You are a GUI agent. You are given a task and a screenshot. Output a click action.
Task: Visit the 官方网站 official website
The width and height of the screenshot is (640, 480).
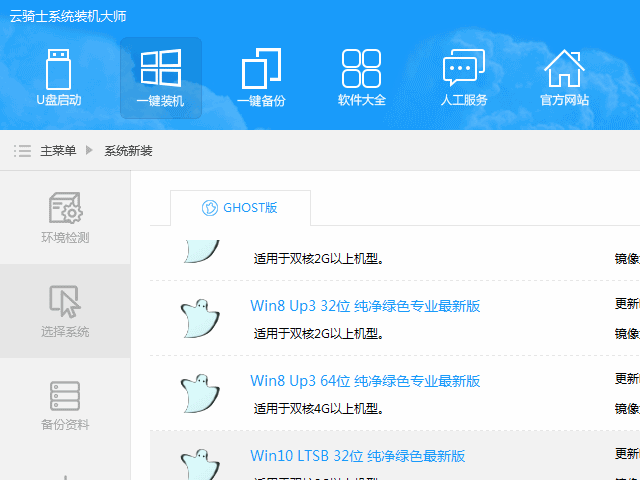[x=564, y=78]
